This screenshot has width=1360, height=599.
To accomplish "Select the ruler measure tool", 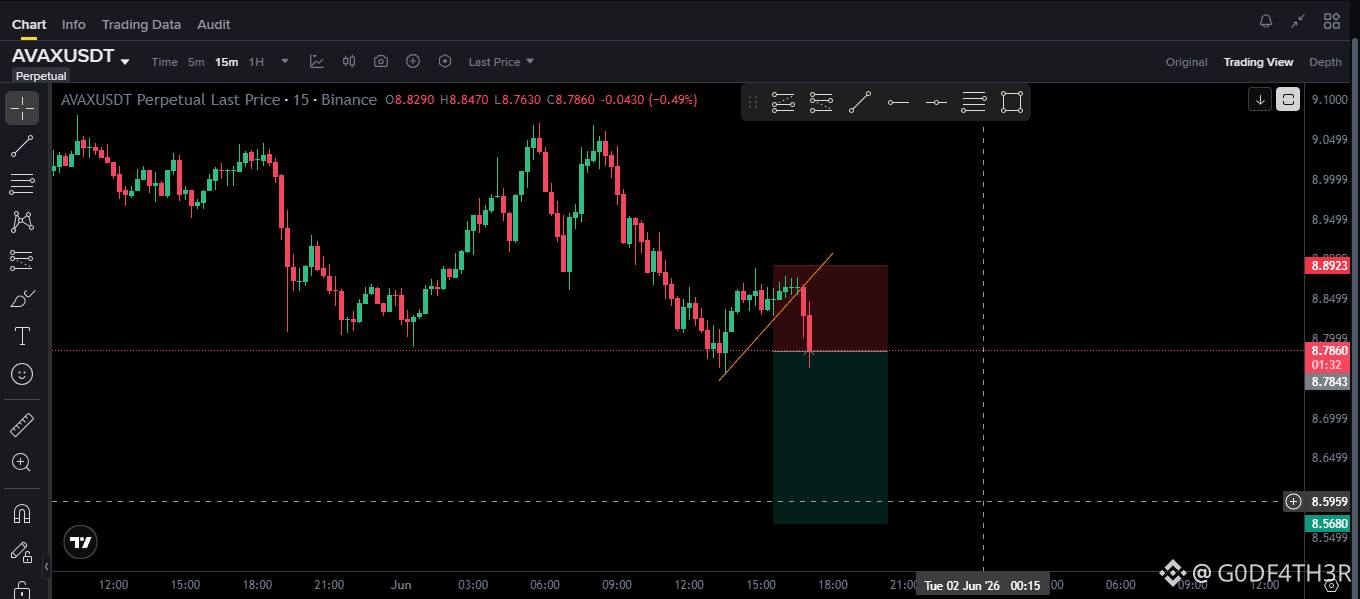I will 22,425.
